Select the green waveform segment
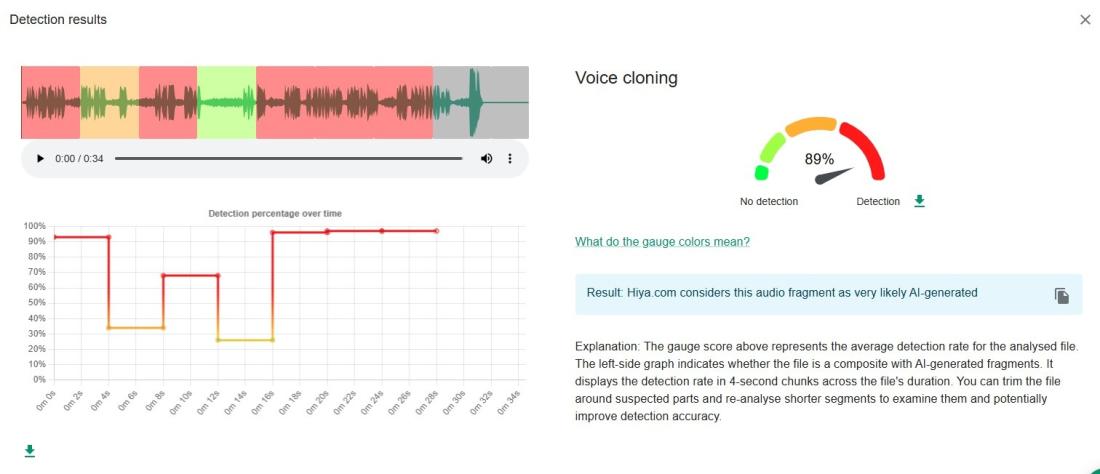This screenshot has width=1100, height=474. (x=226, y=102)
